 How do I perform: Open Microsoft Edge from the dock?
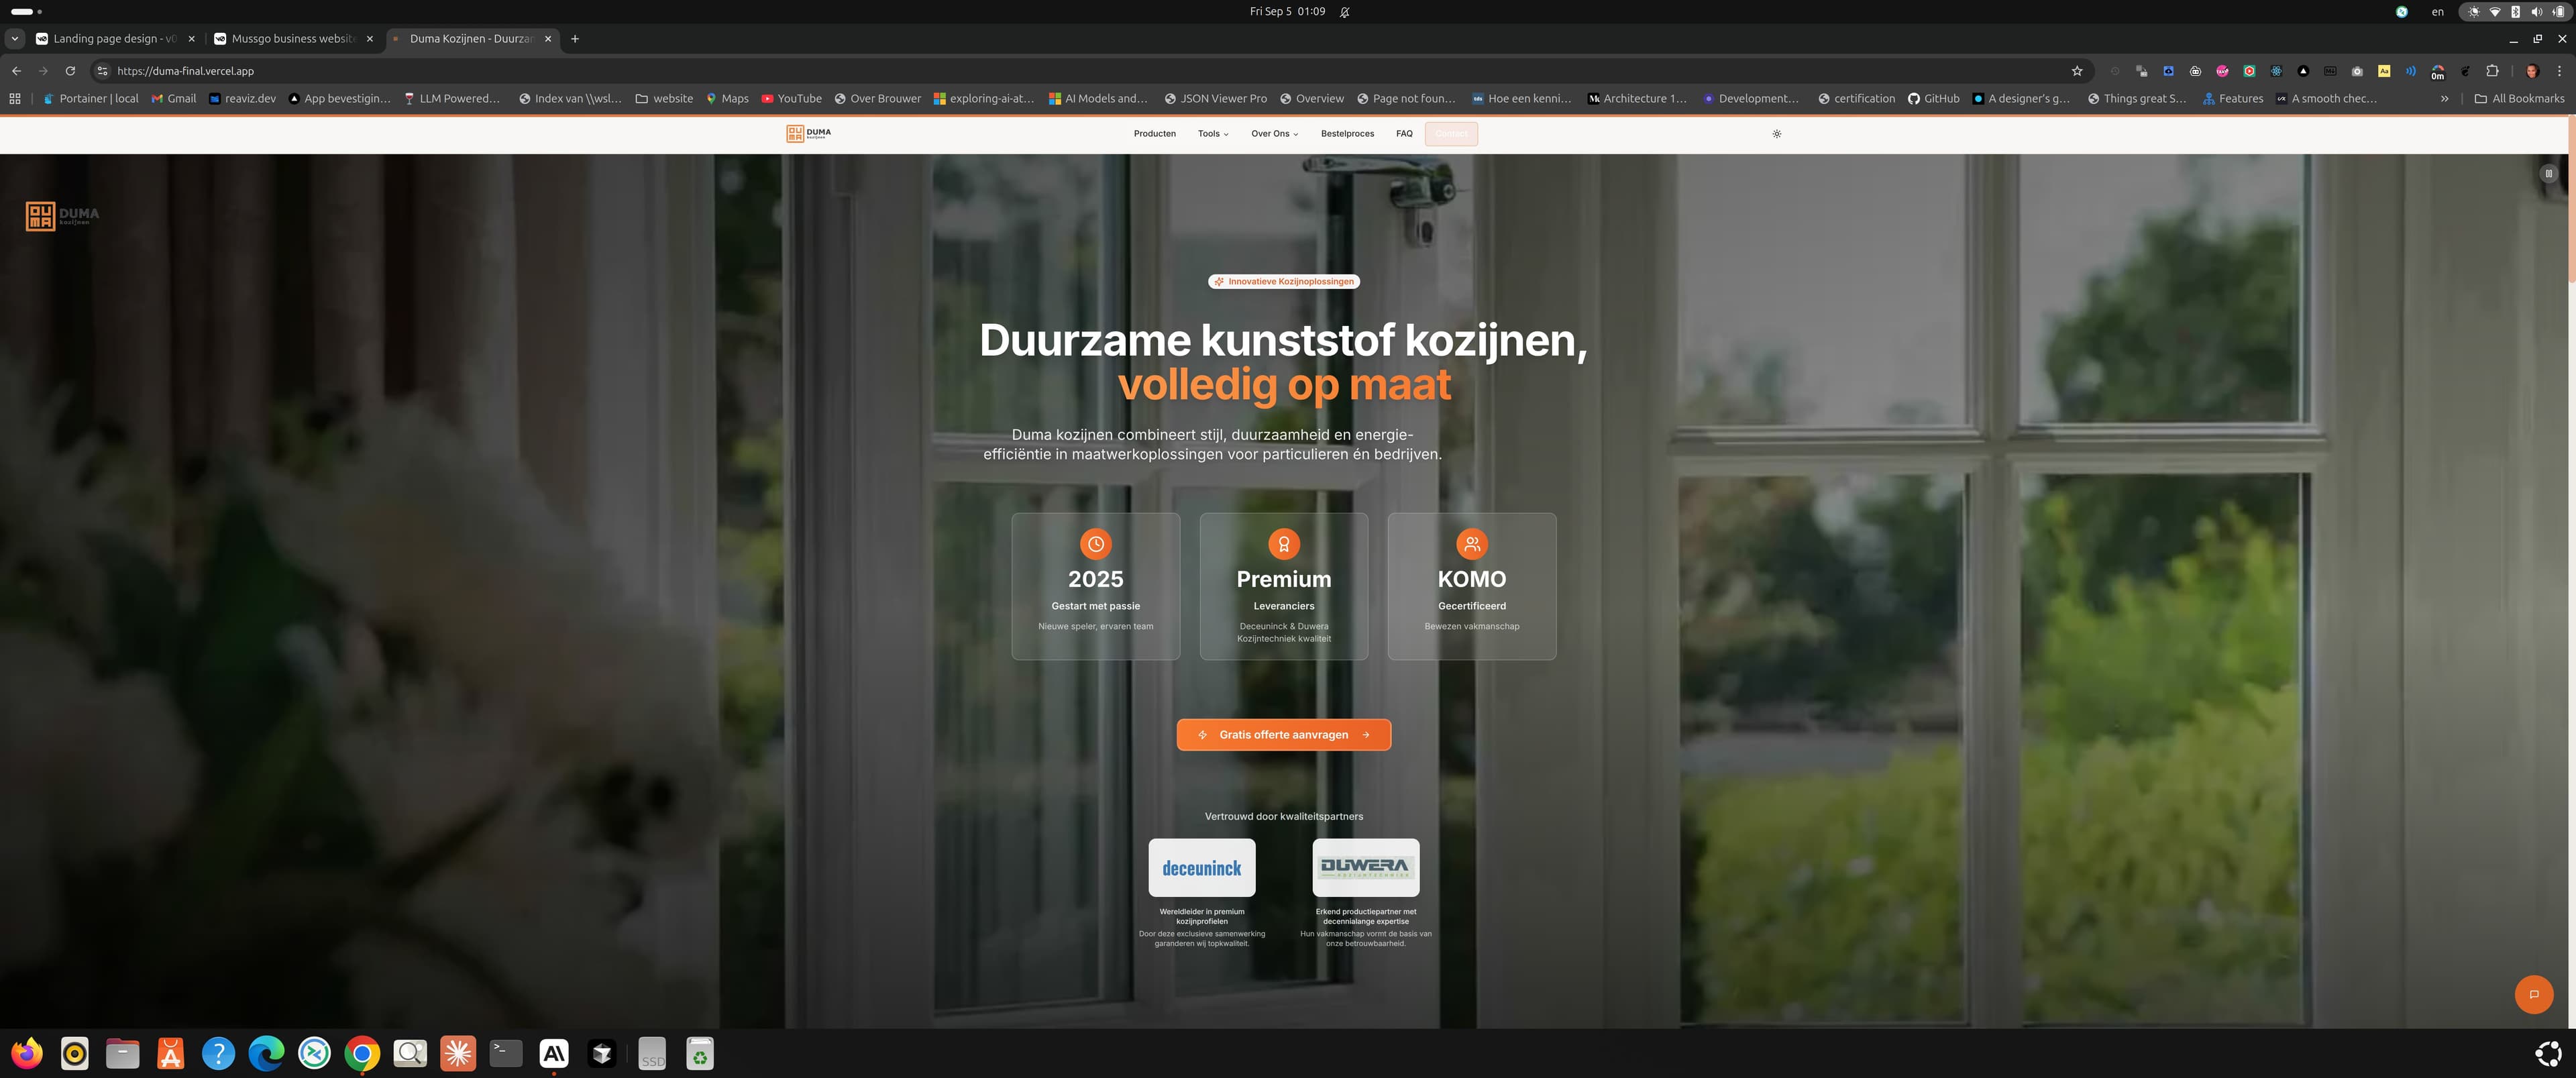click(266, 1053)
